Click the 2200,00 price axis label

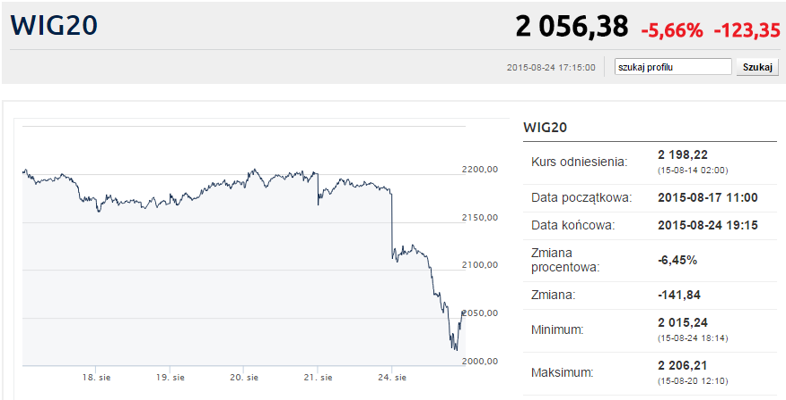pos(480,169)
